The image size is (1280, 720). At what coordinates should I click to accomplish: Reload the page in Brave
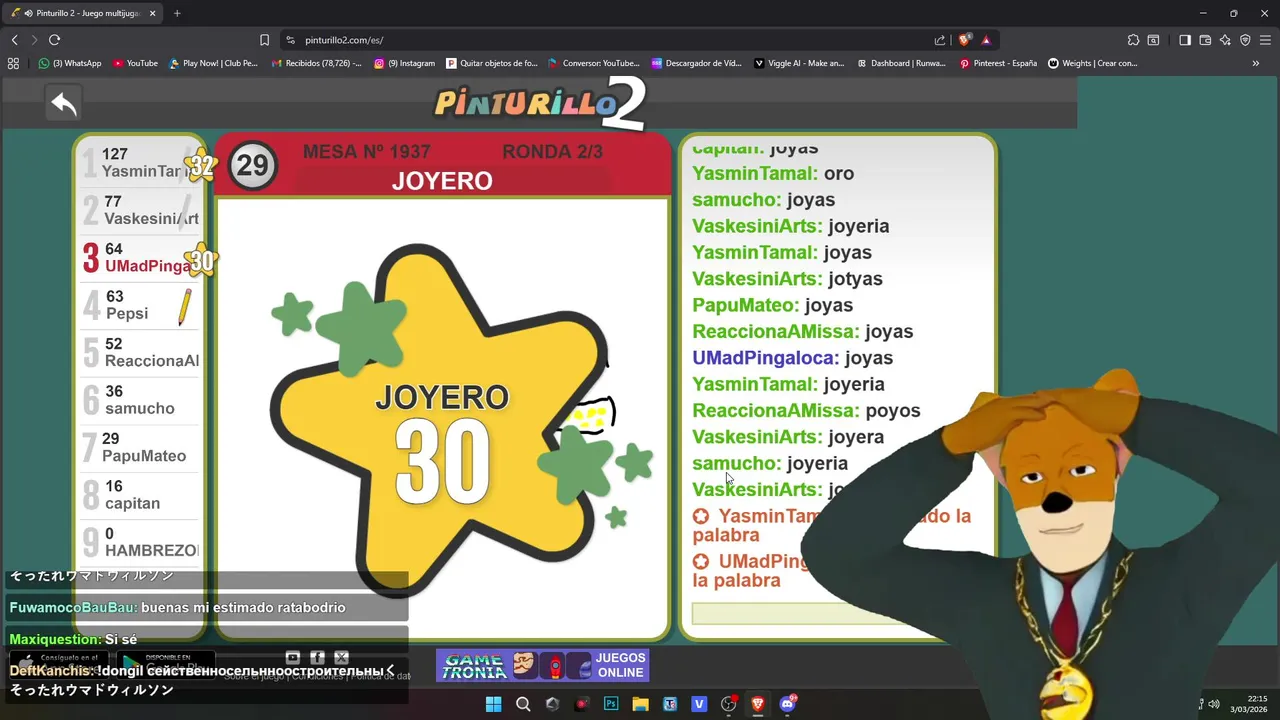[x=54, y=40]
